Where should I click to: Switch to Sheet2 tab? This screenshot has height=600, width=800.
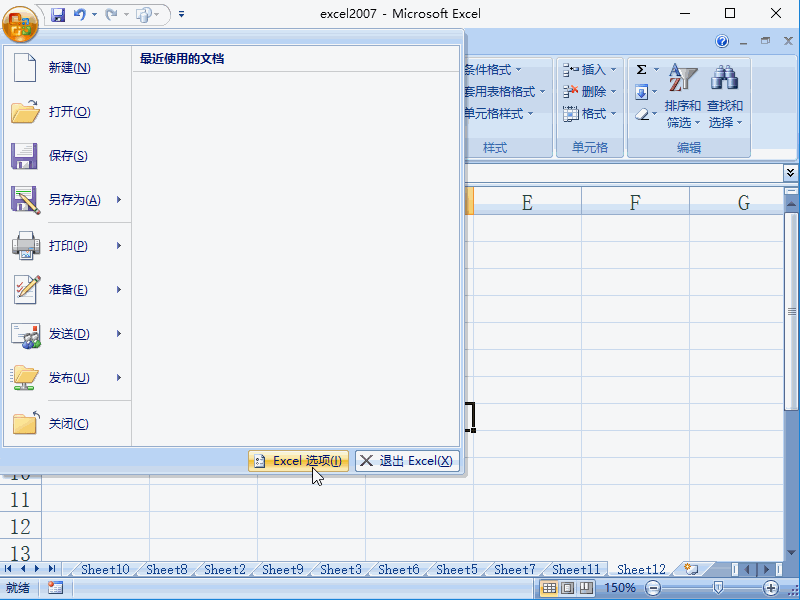click(x=224, y=569)
